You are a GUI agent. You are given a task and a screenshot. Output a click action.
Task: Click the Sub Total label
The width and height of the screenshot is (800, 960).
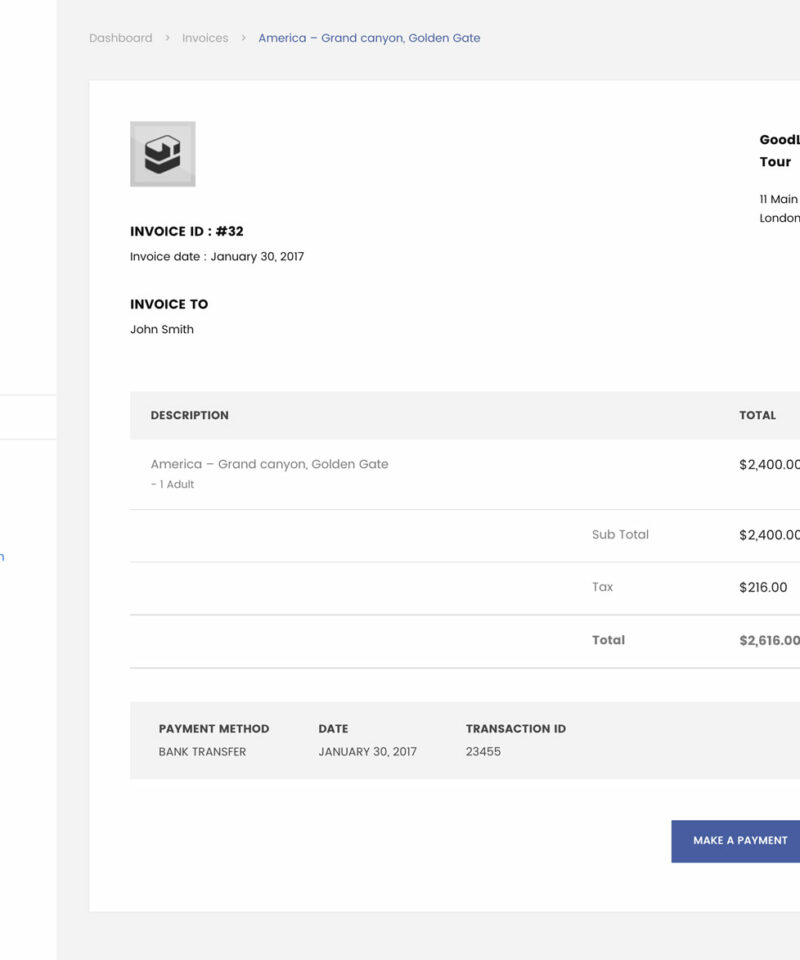(620, 535)
